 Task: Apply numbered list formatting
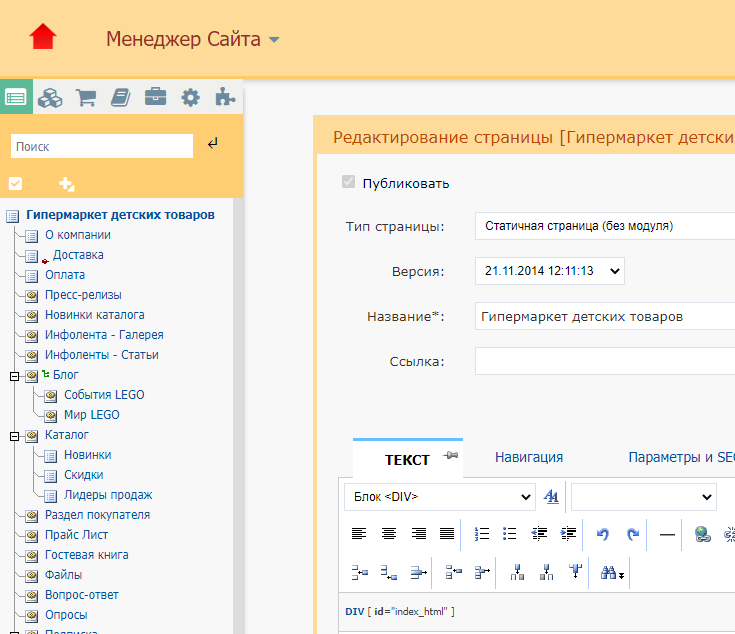click(482, 534)
